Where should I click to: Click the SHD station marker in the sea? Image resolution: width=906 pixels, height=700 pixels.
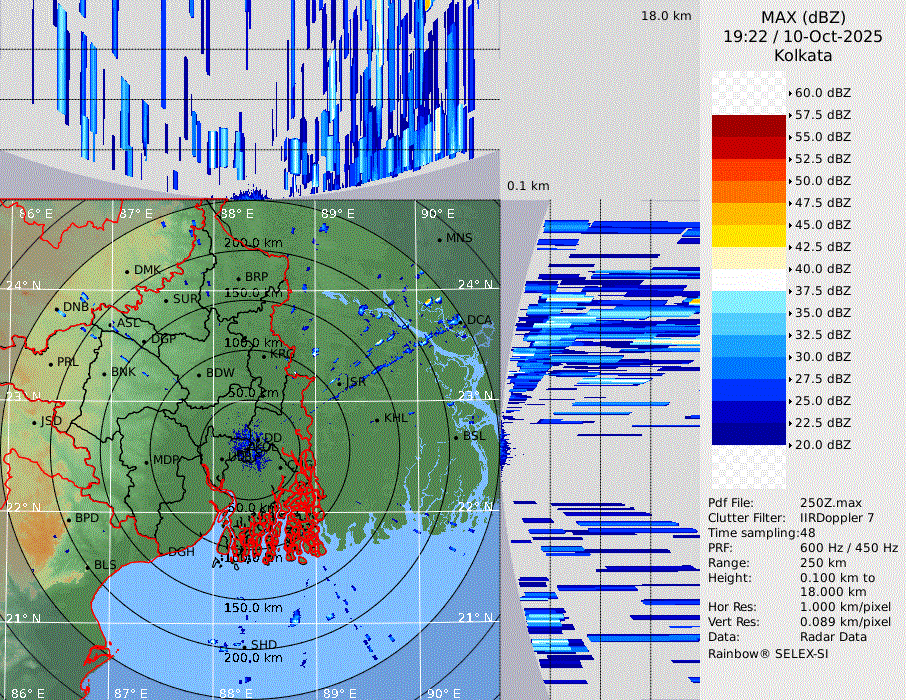(243, 645)
